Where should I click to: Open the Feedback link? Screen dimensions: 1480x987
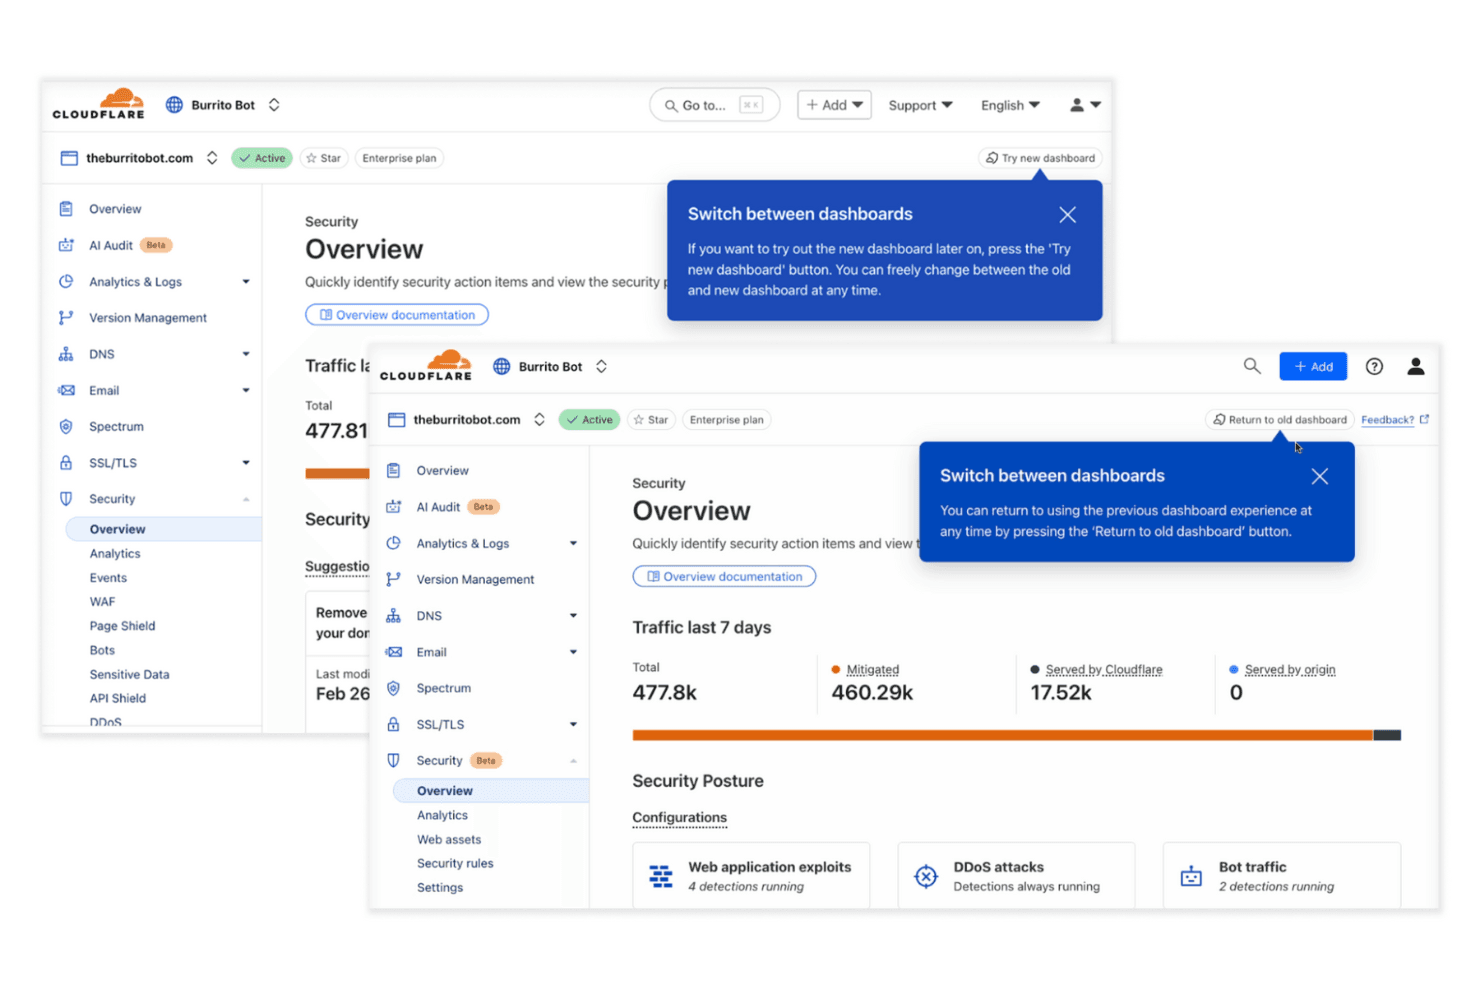[x=1395, y=420]
